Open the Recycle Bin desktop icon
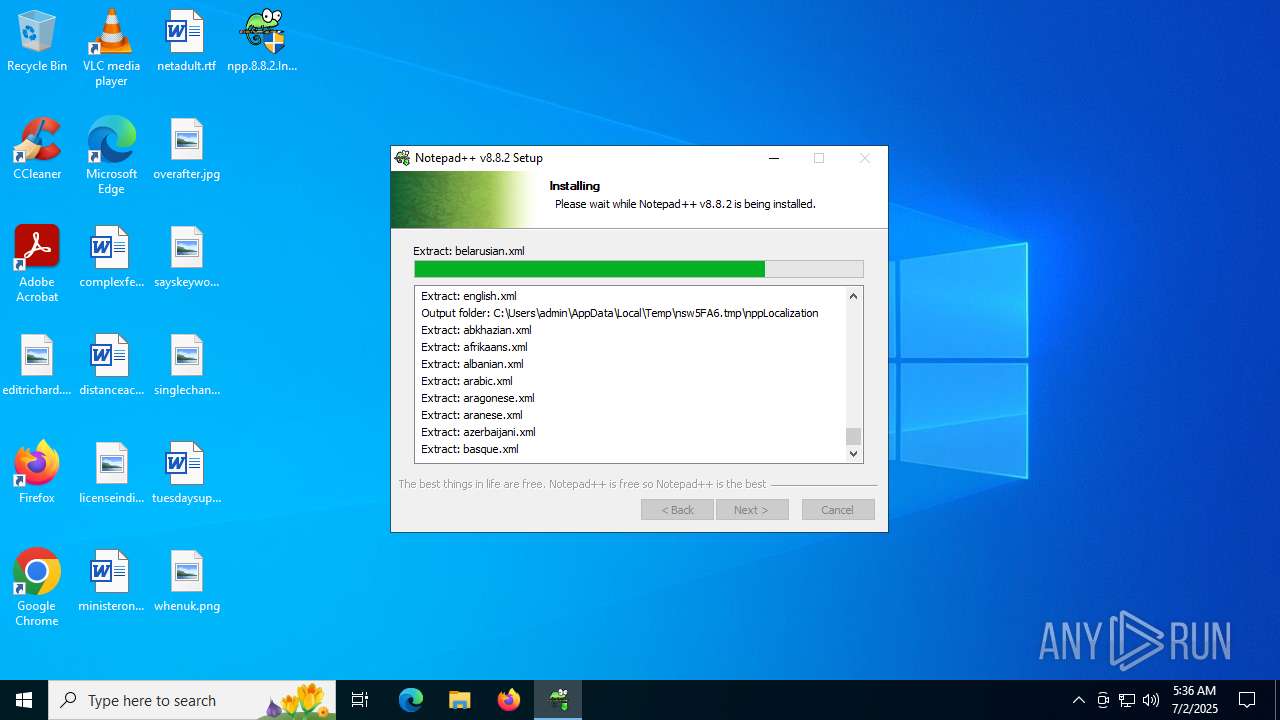 37,41
